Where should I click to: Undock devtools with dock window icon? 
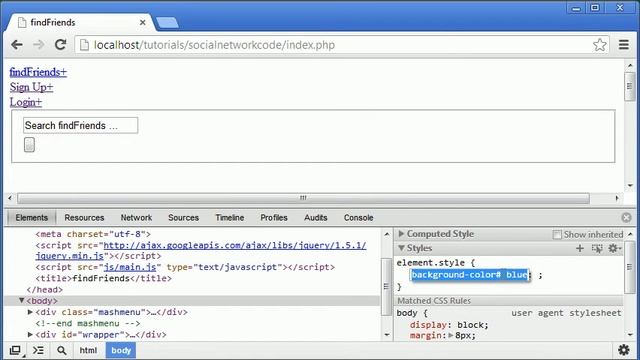(15, 350)
